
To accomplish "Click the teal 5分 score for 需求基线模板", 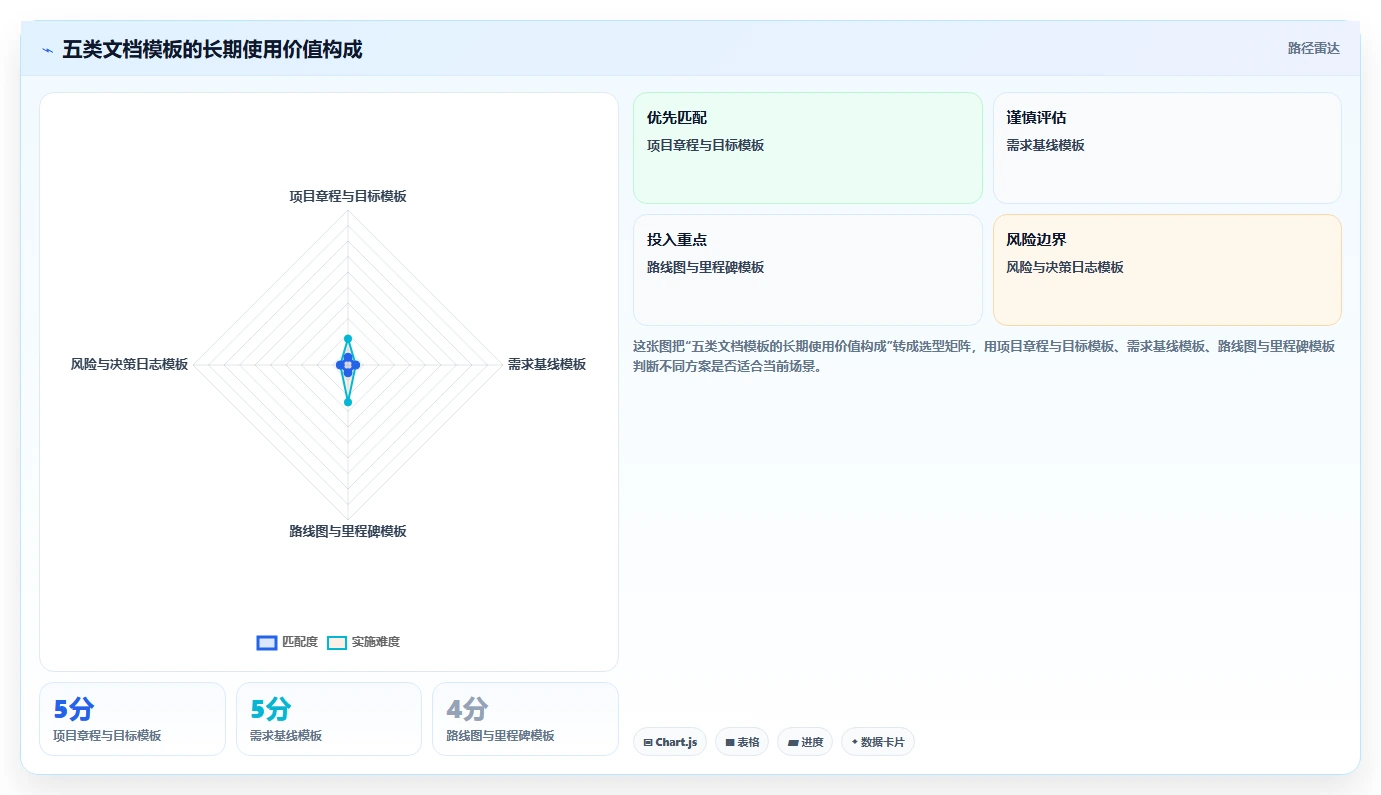I will tap(271, 710).
